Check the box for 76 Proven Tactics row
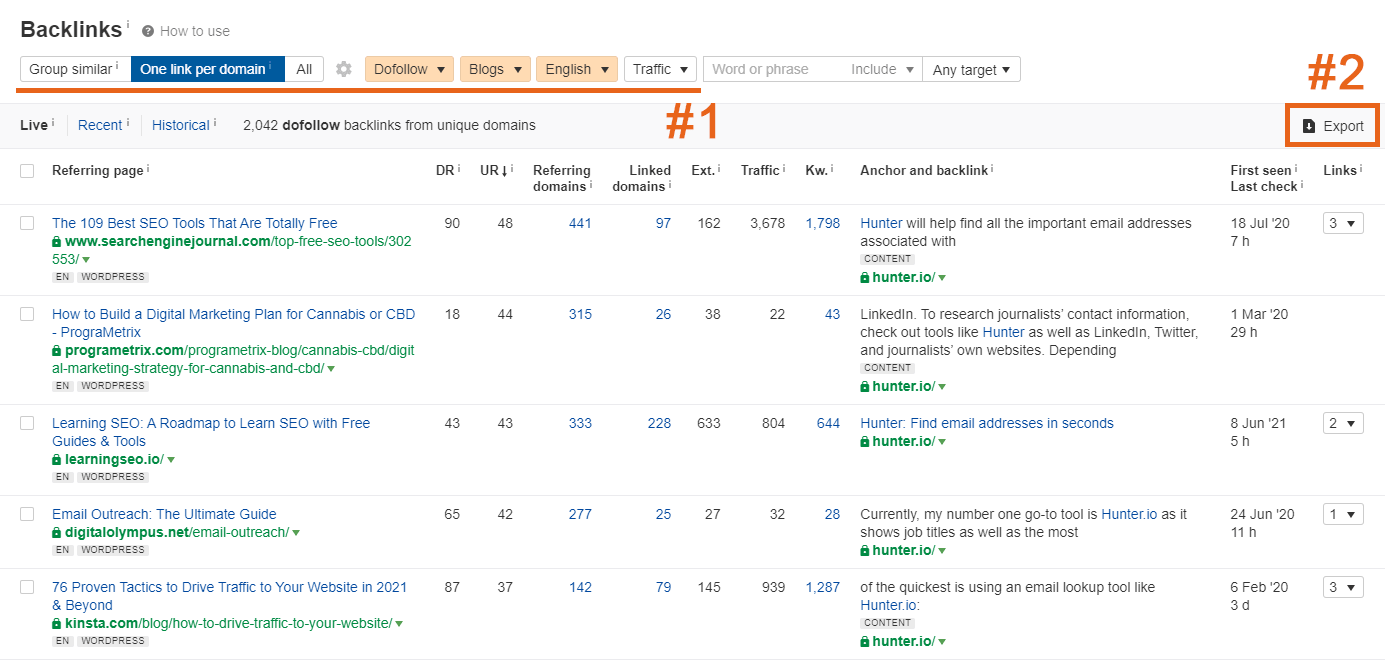Viewport: 1385px width, 660px height. tap(27, 587)
